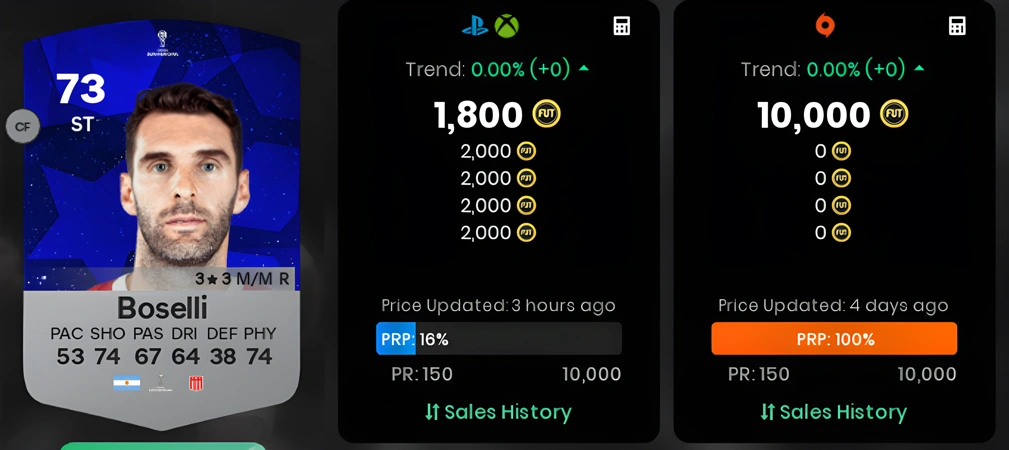Click the console PRP 16% bar
The height and width of the screenshot is (450, 1009).
[499, 339]
